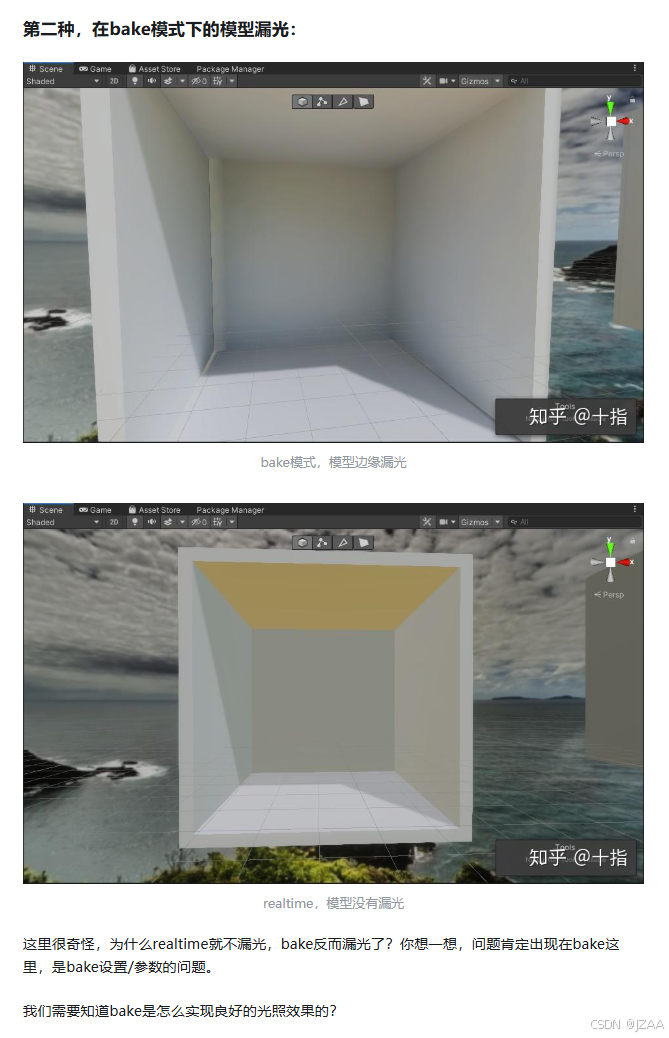Select the cube tool in the lower overlay toolbar

coord(302,543)
